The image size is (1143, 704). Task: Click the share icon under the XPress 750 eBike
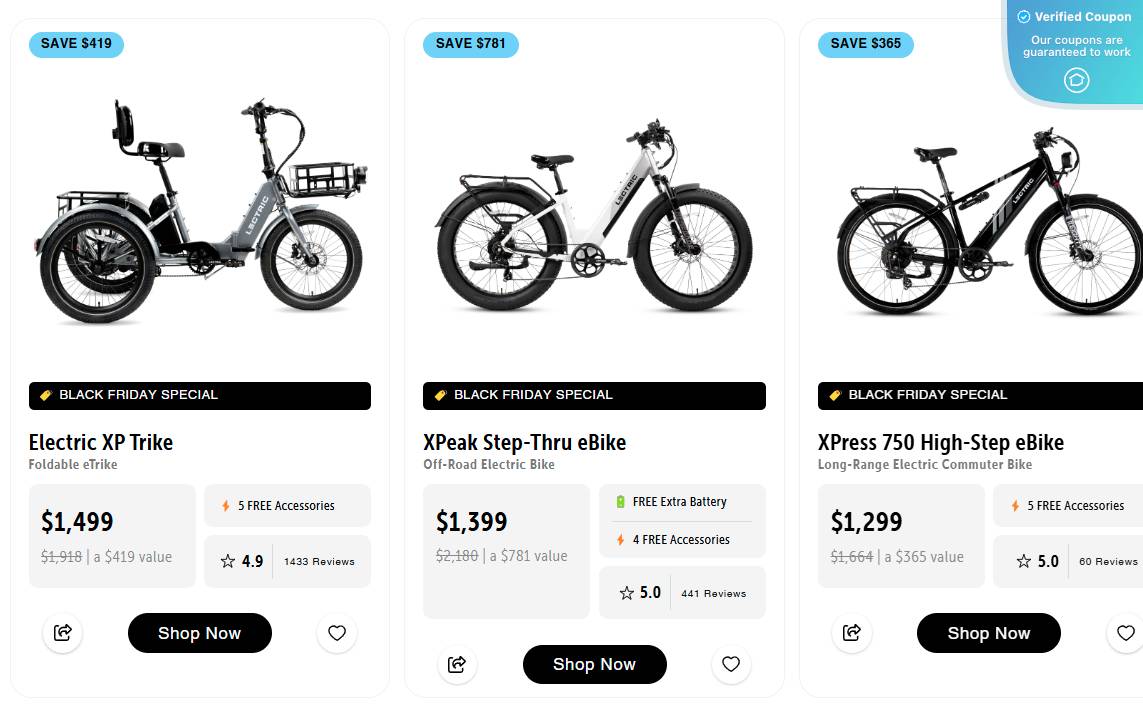click(x=851, y=632)
